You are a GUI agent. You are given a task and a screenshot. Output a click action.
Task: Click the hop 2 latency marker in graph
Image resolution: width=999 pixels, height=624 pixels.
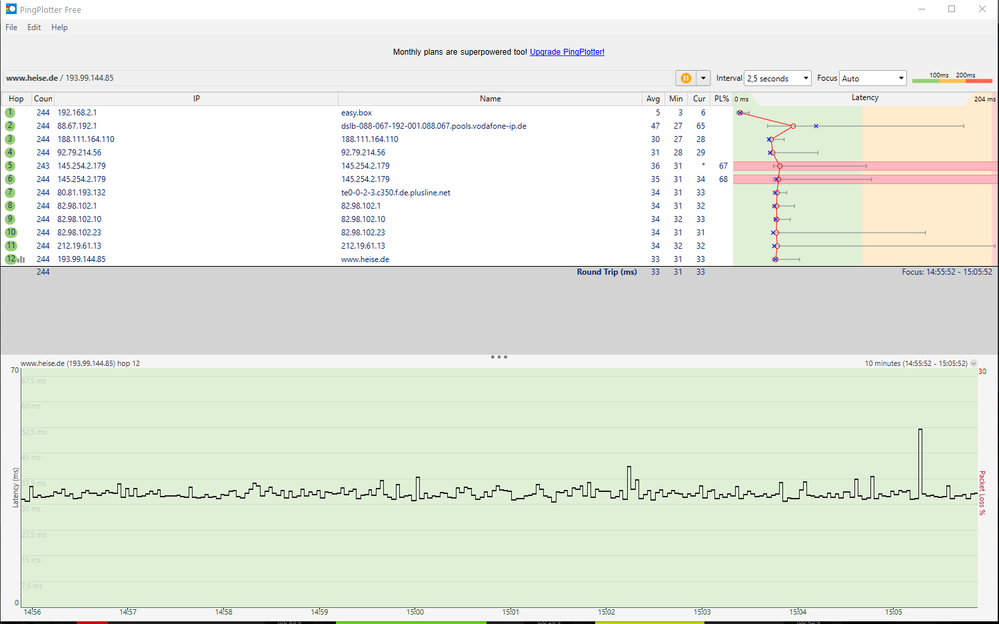[793, 126]
